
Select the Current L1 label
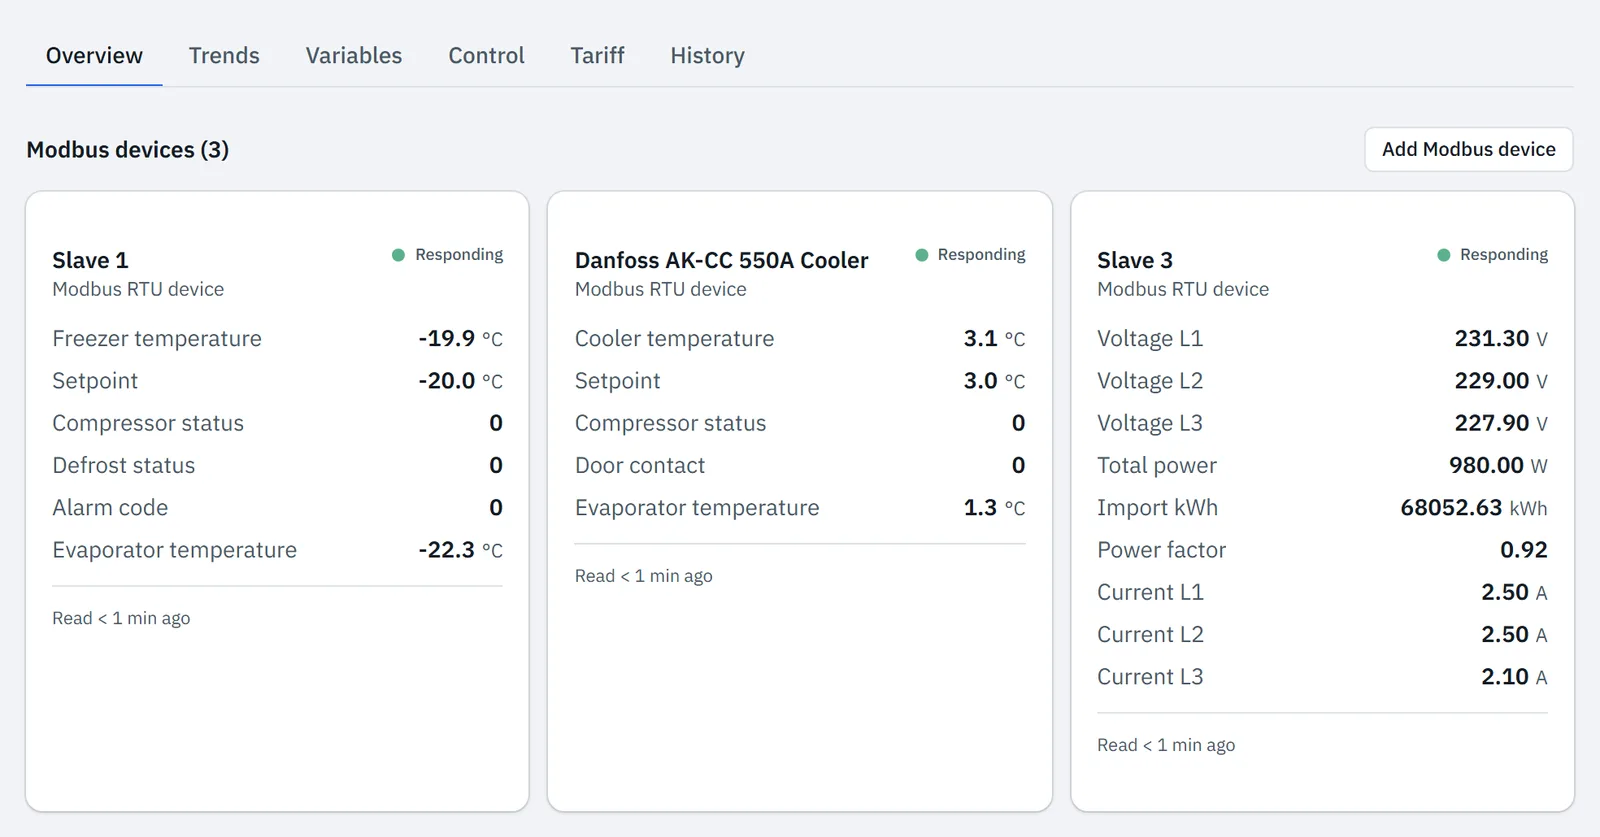[1150, 592]
